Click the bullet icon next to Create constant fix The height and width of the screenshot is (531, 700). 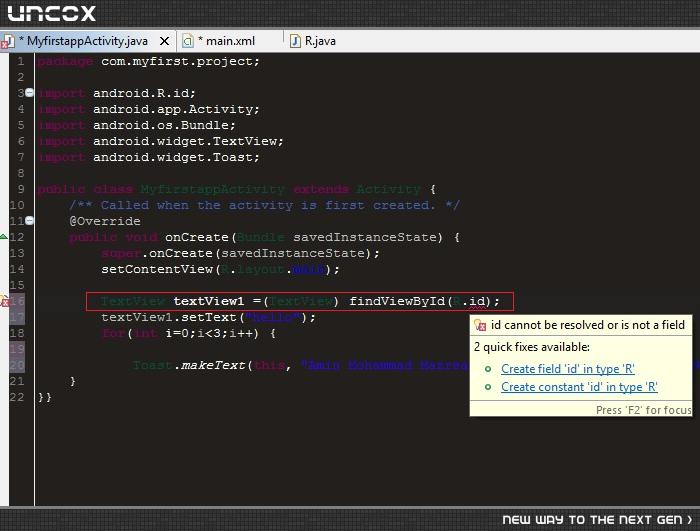[x=488, y=387]
